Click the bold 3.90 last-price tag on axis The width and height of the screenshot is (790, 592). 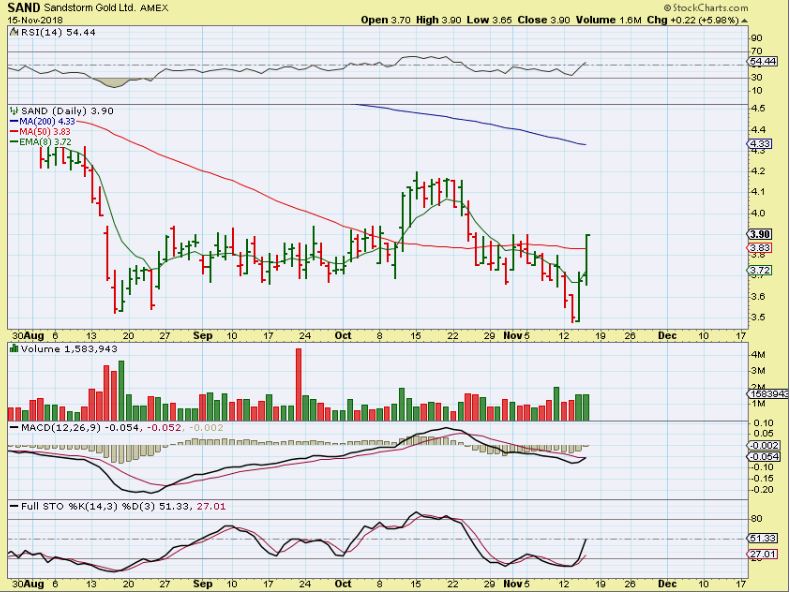(759, 234)
